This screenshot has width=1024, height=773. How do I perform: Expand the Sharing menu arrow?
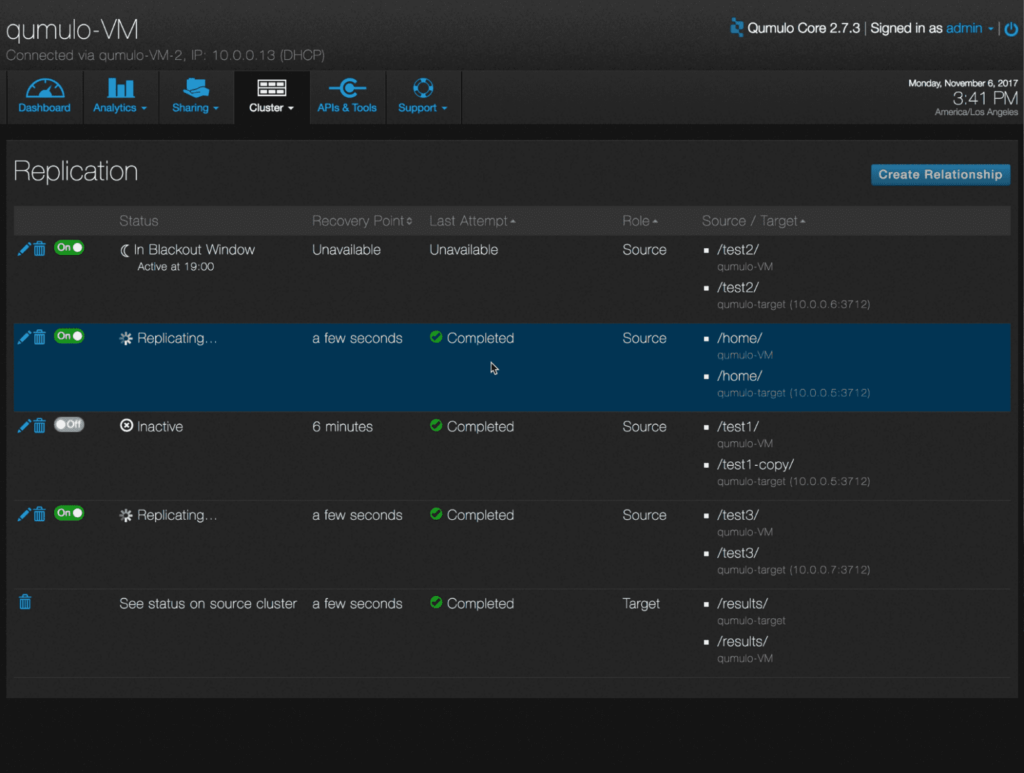coord(216,108)
